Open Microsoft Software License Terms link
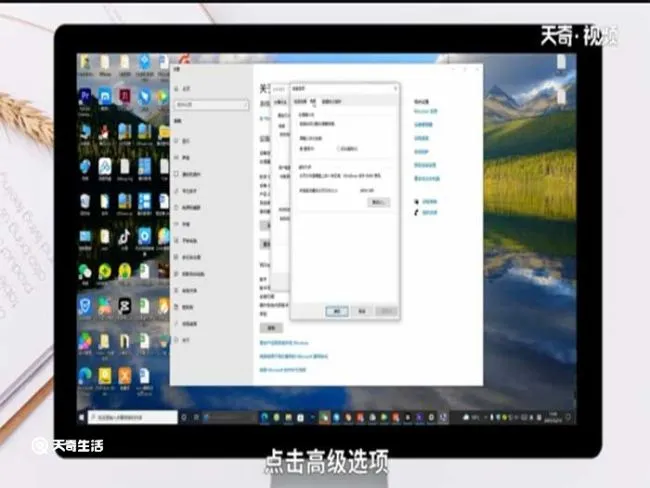 pos(283,369)
